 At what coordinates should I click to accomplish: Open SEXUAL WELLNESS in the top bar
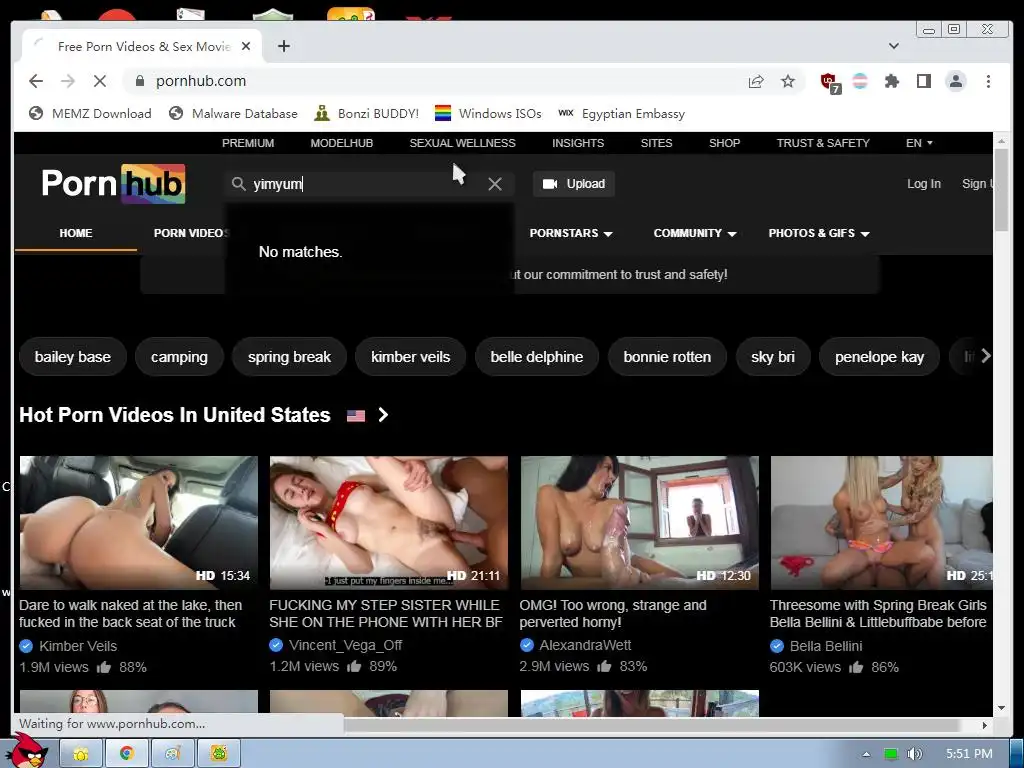click(462, 143)
